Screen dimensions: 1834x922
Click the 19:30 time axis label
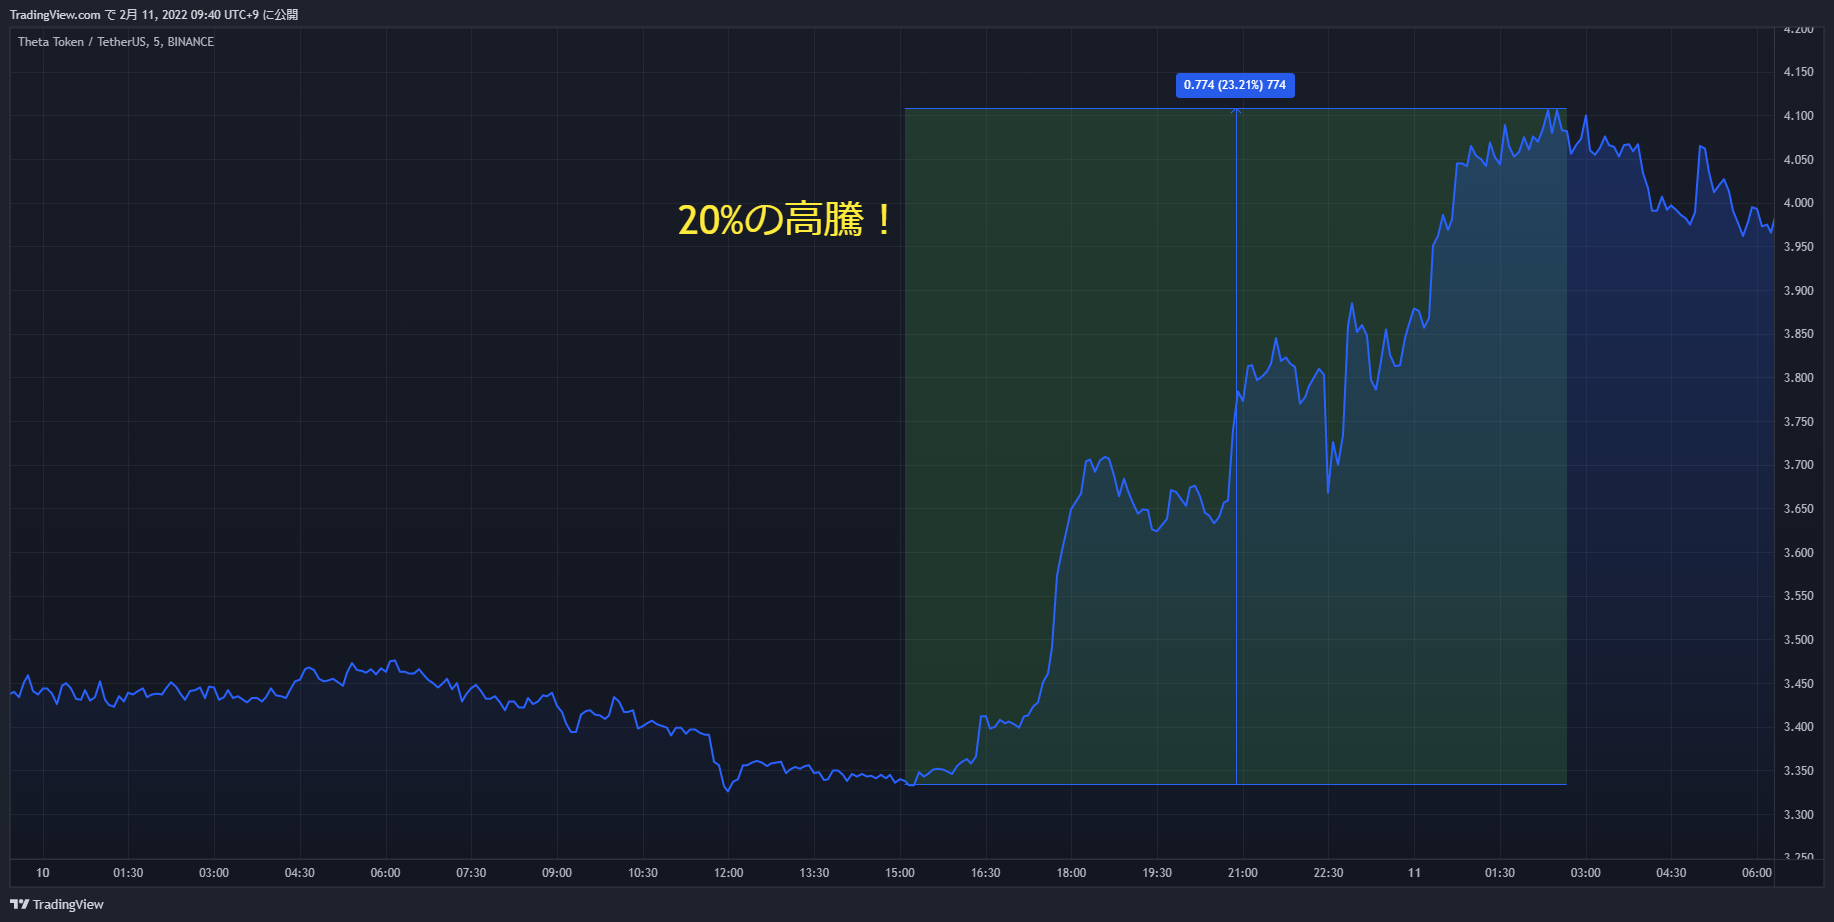point(1157,873)
